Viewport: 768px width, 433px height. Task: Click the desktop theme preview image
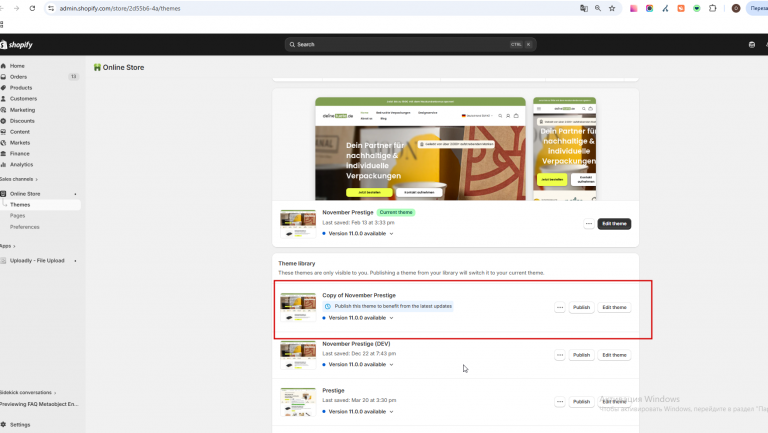[420, 148]
